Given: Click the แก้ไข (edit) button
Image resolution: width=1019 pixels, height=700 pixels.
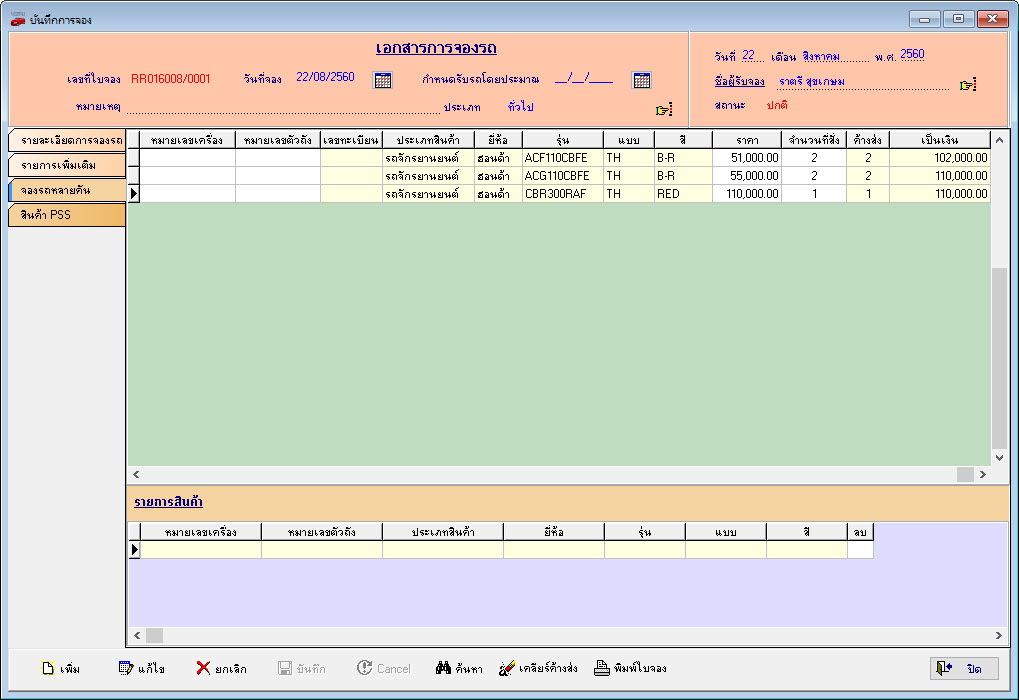Looking at the screenshot, I should pos(142,668).
